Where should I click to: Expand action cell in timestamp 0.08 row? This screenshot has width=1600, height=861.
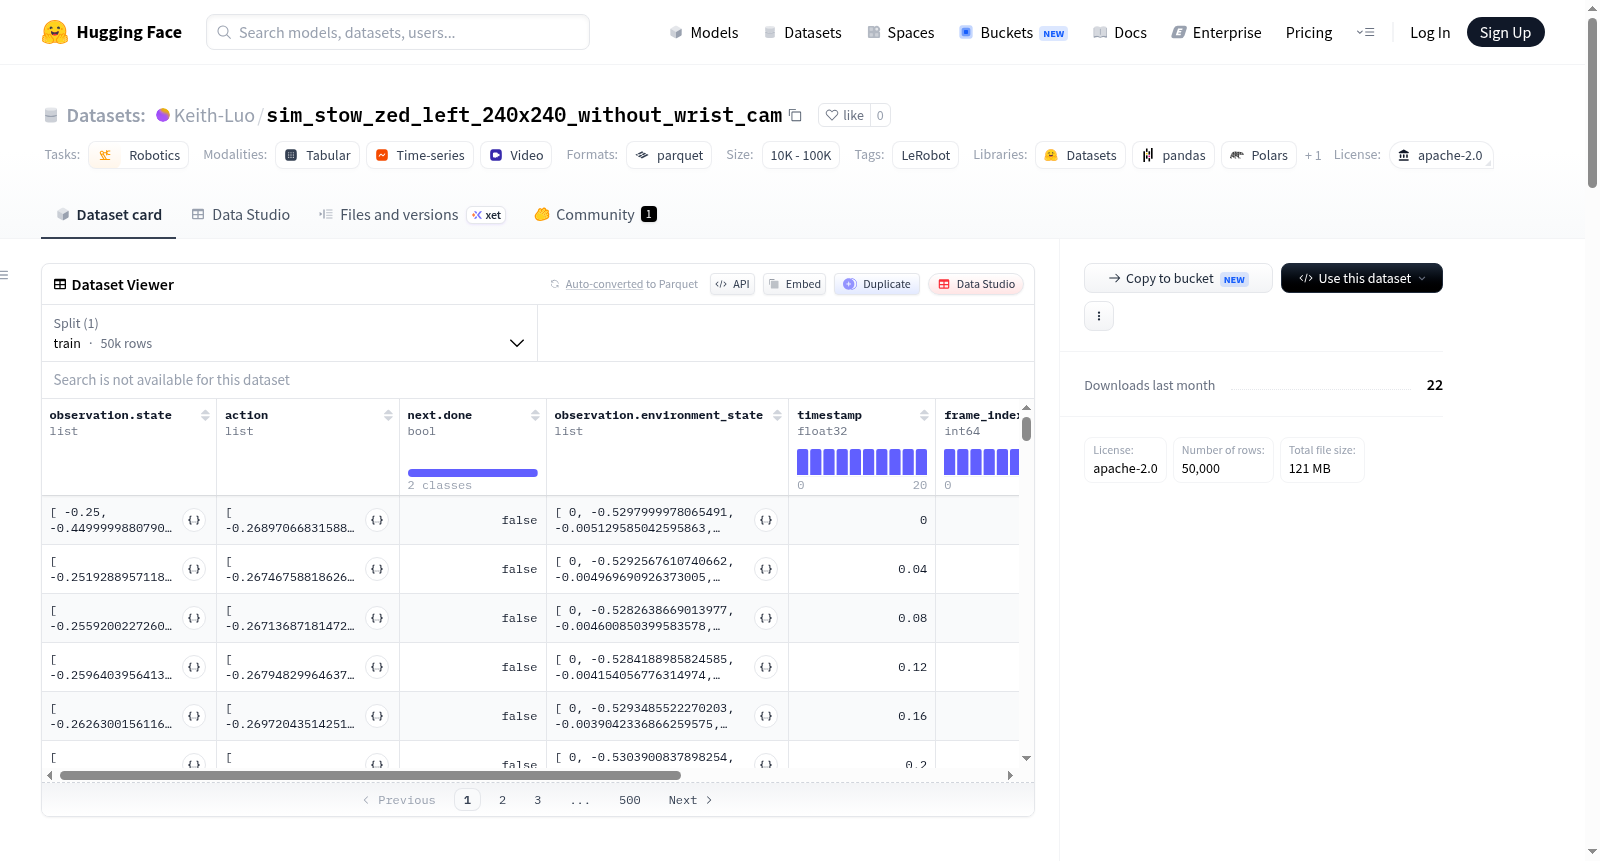377,618
